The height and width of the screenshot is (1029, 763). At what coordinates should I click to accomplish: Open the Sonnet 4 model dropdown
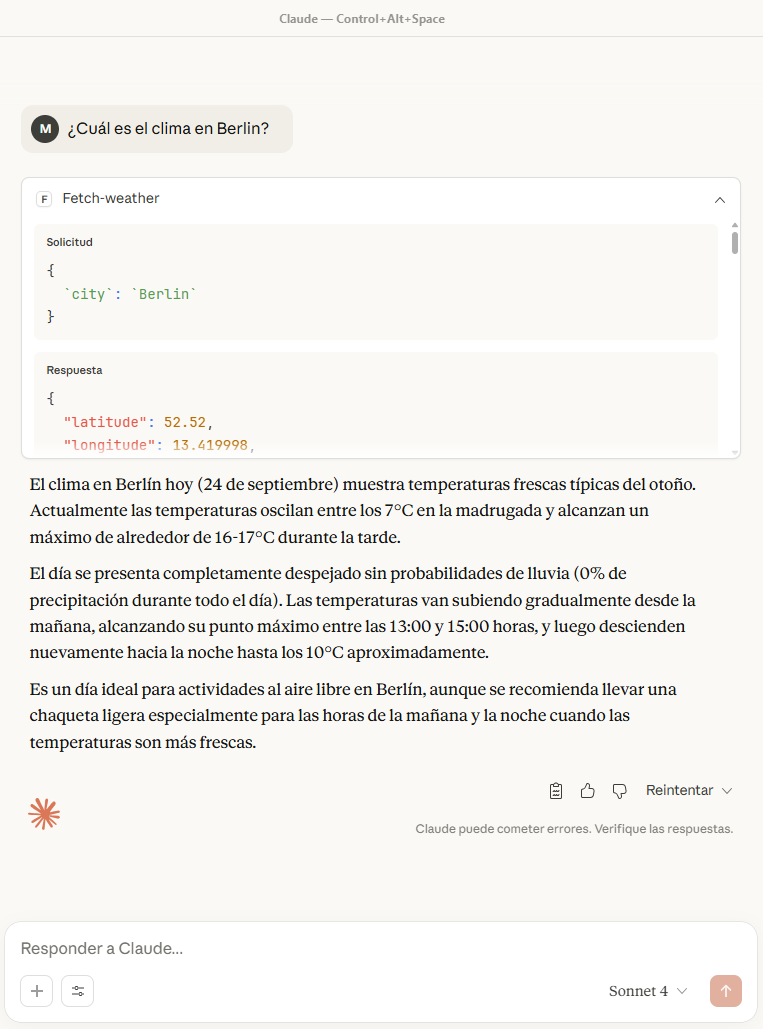(x=648, y=991)
